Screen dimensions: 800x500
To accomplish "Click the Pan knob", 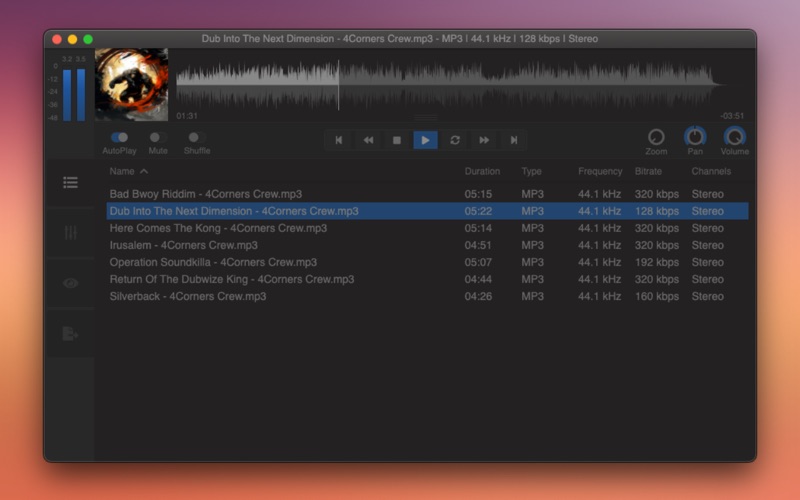I will [x=695, y=137].
